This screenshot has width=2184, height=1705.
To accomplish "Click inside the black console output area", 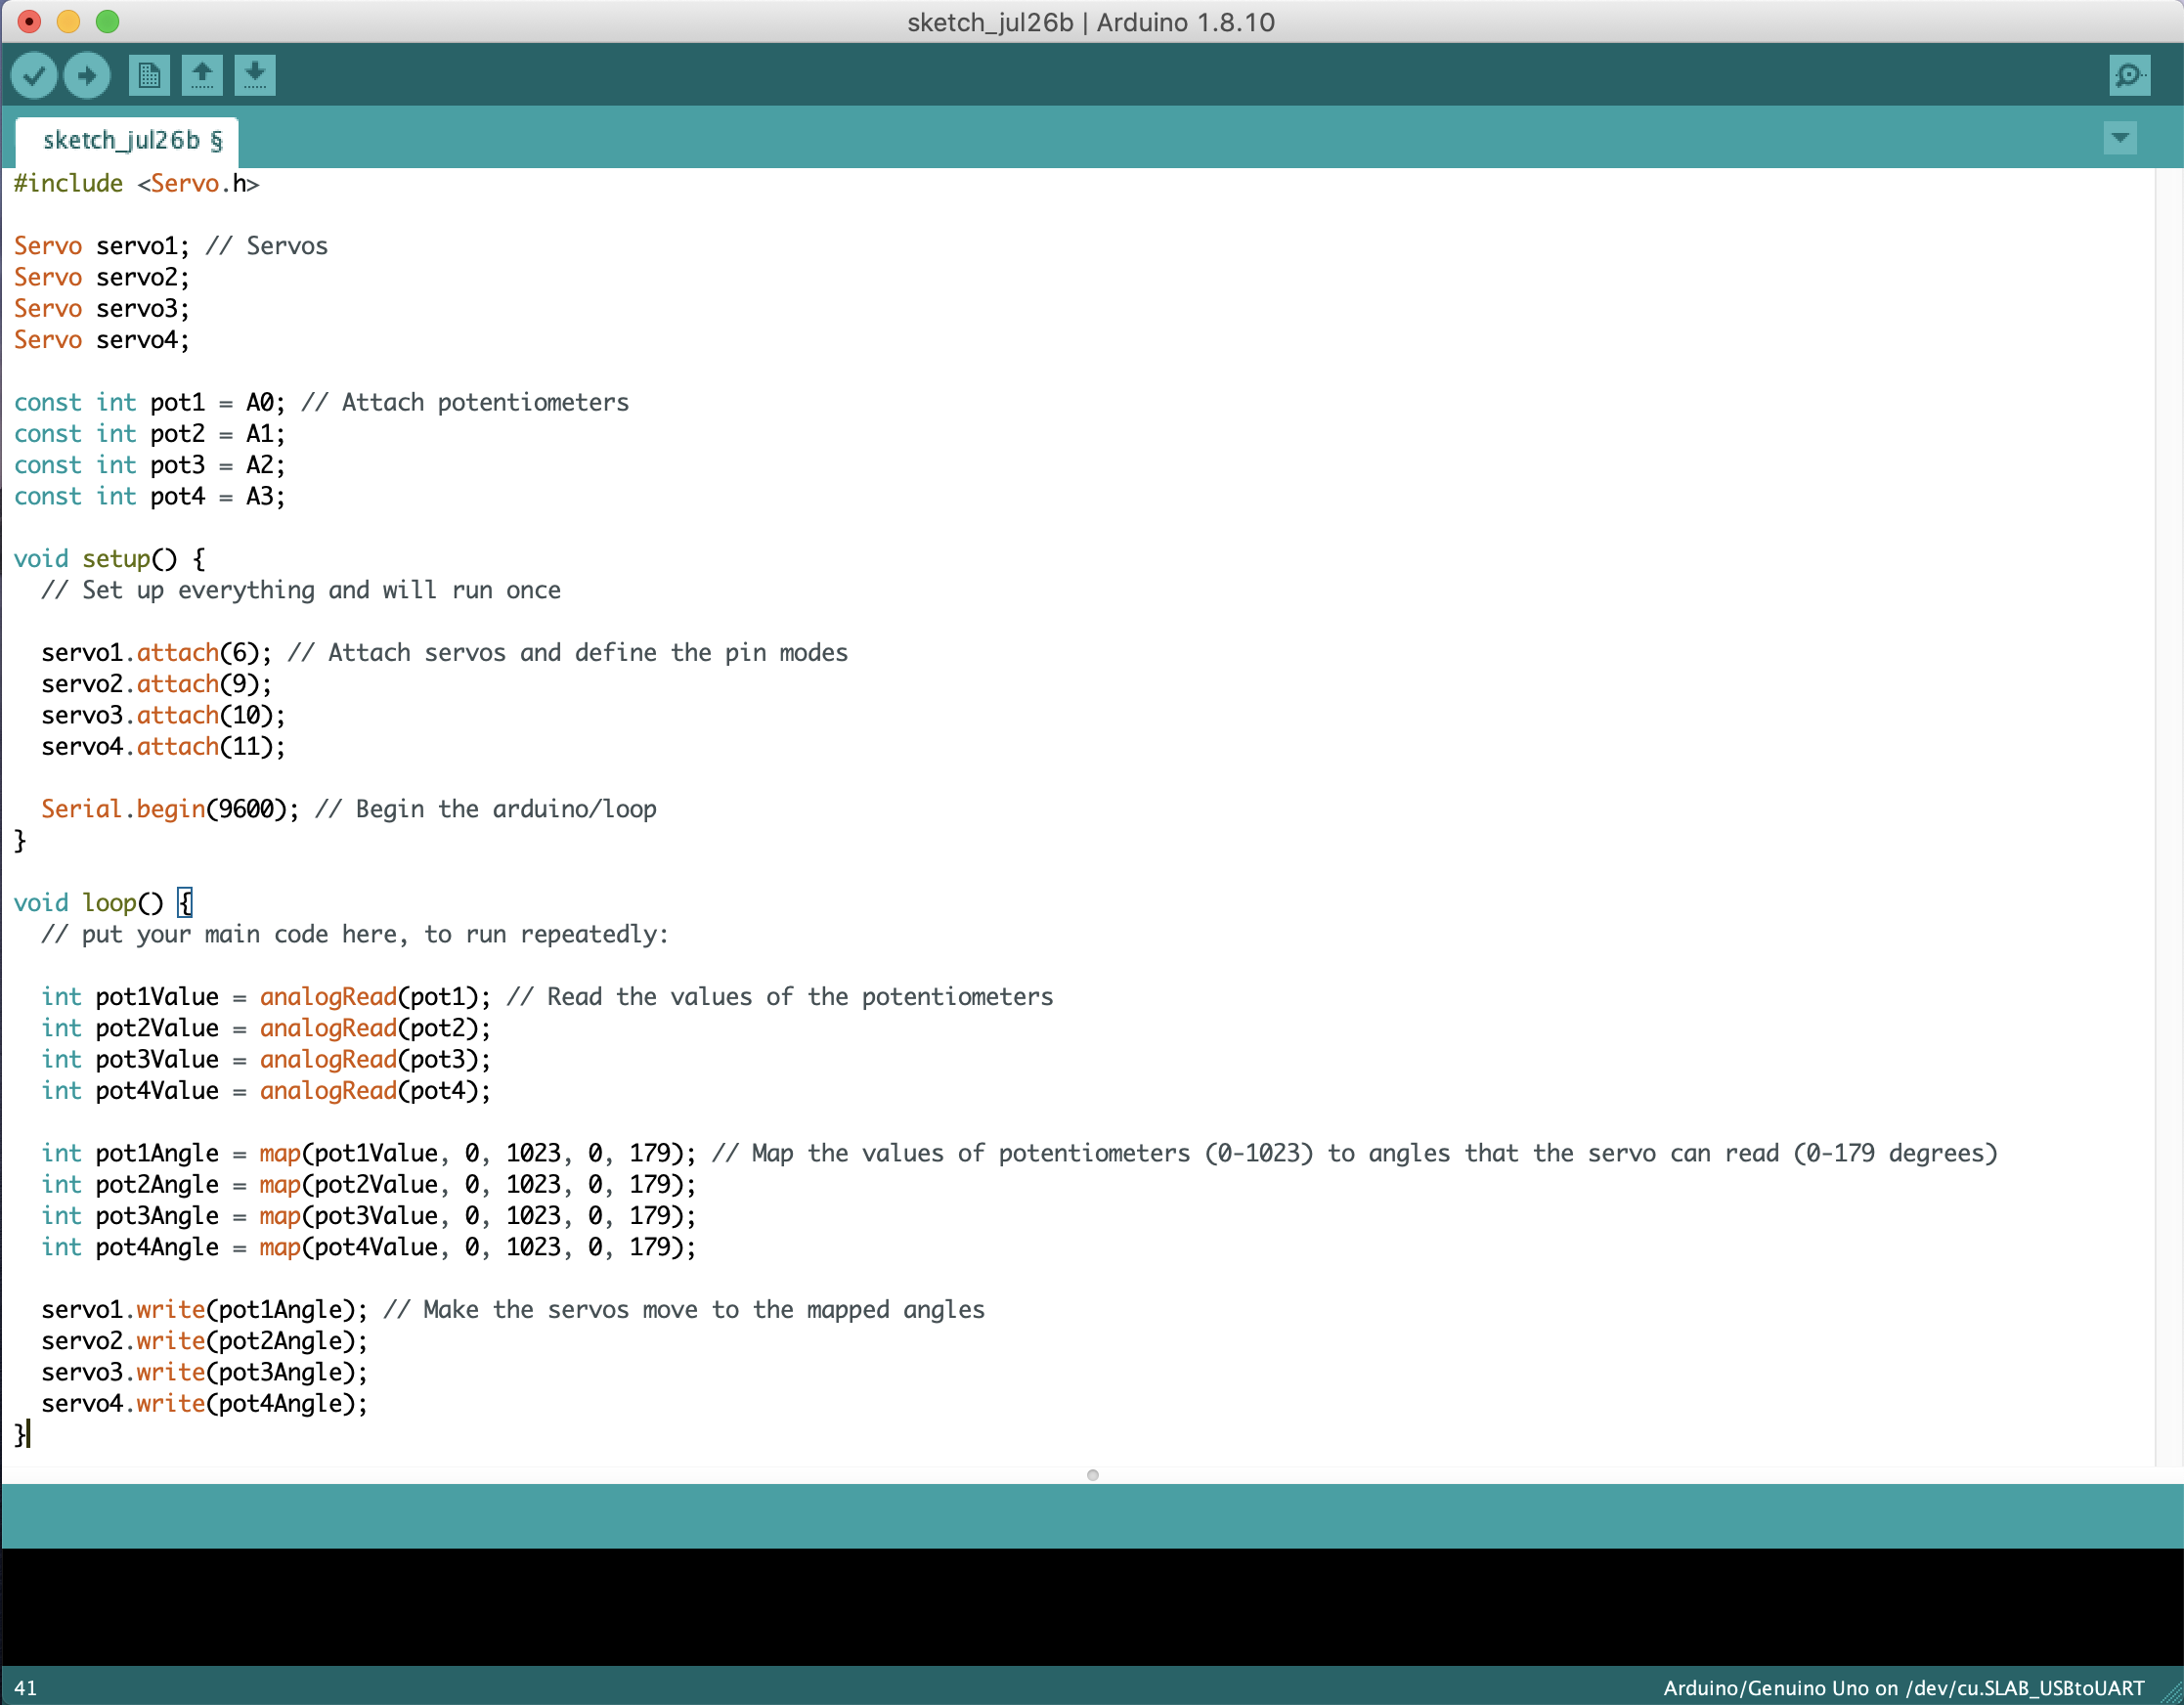I will click(1090, 1605).
